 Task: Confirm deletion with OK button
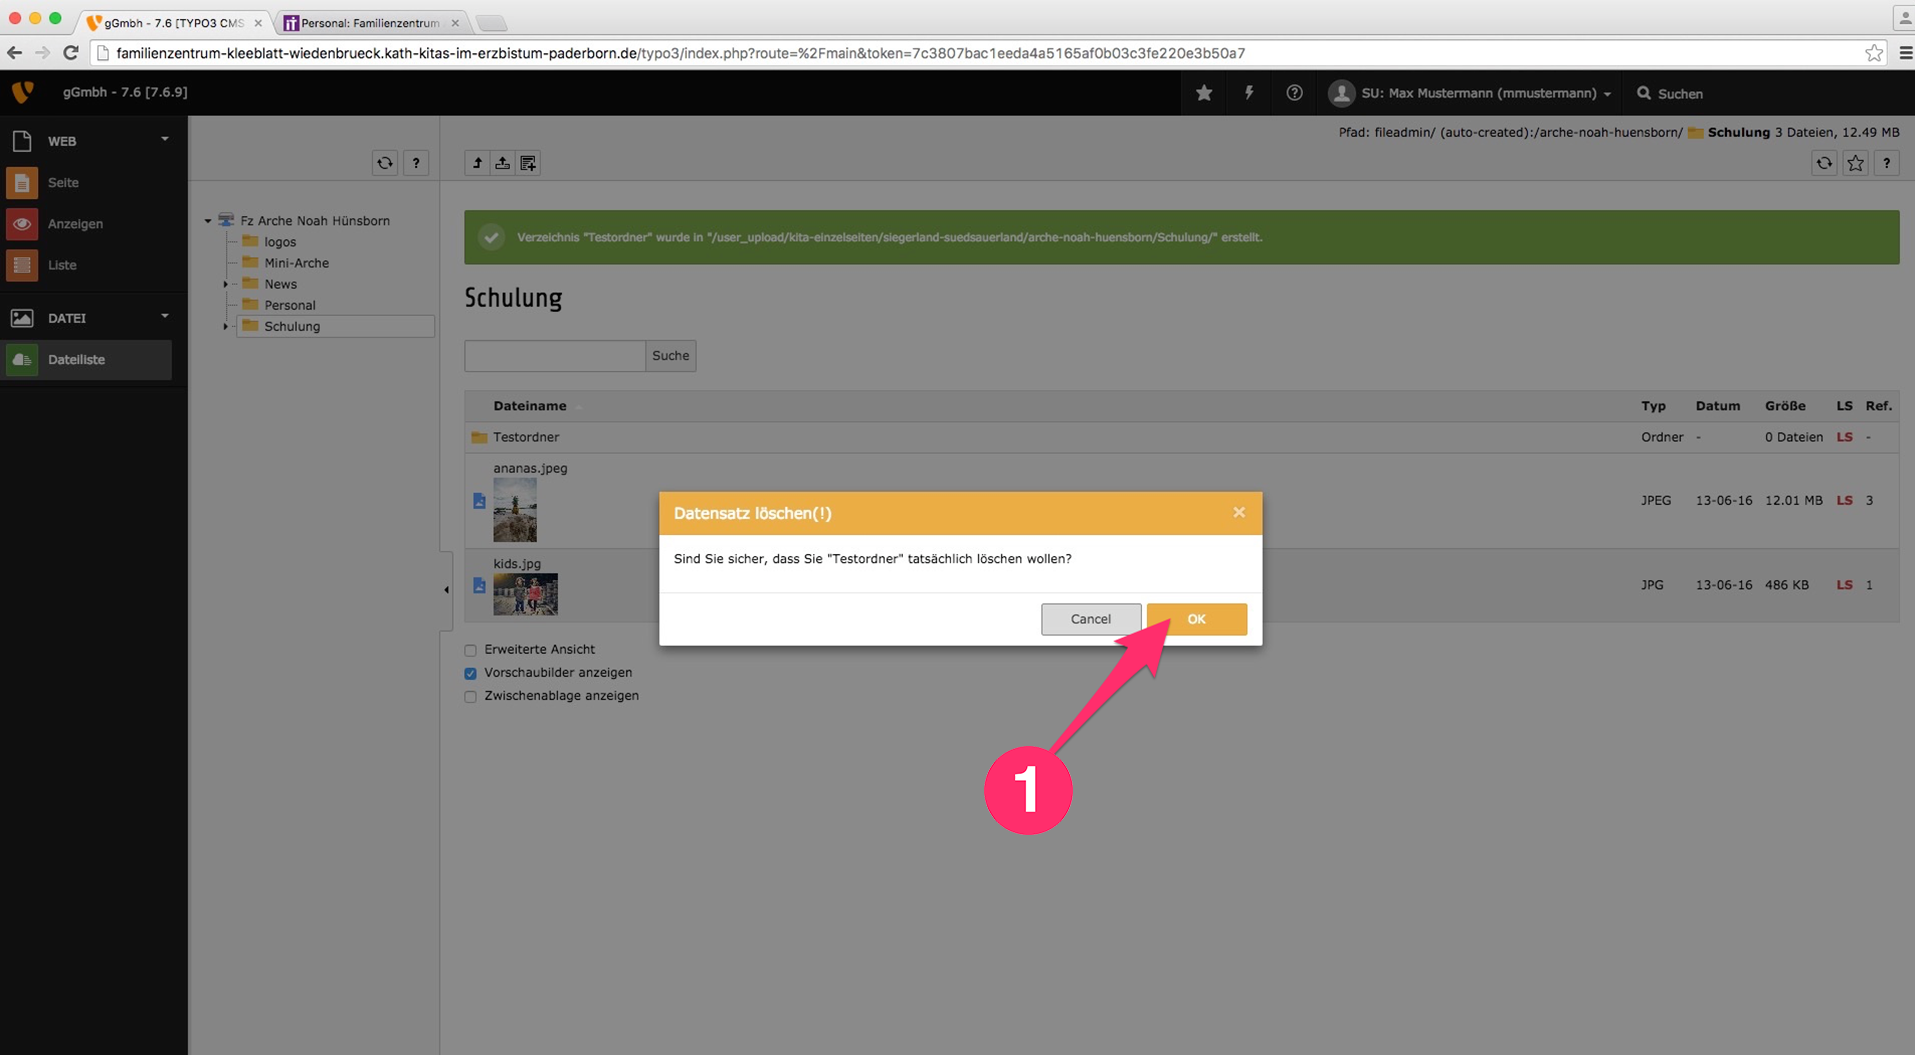[x=1196, y=619]
